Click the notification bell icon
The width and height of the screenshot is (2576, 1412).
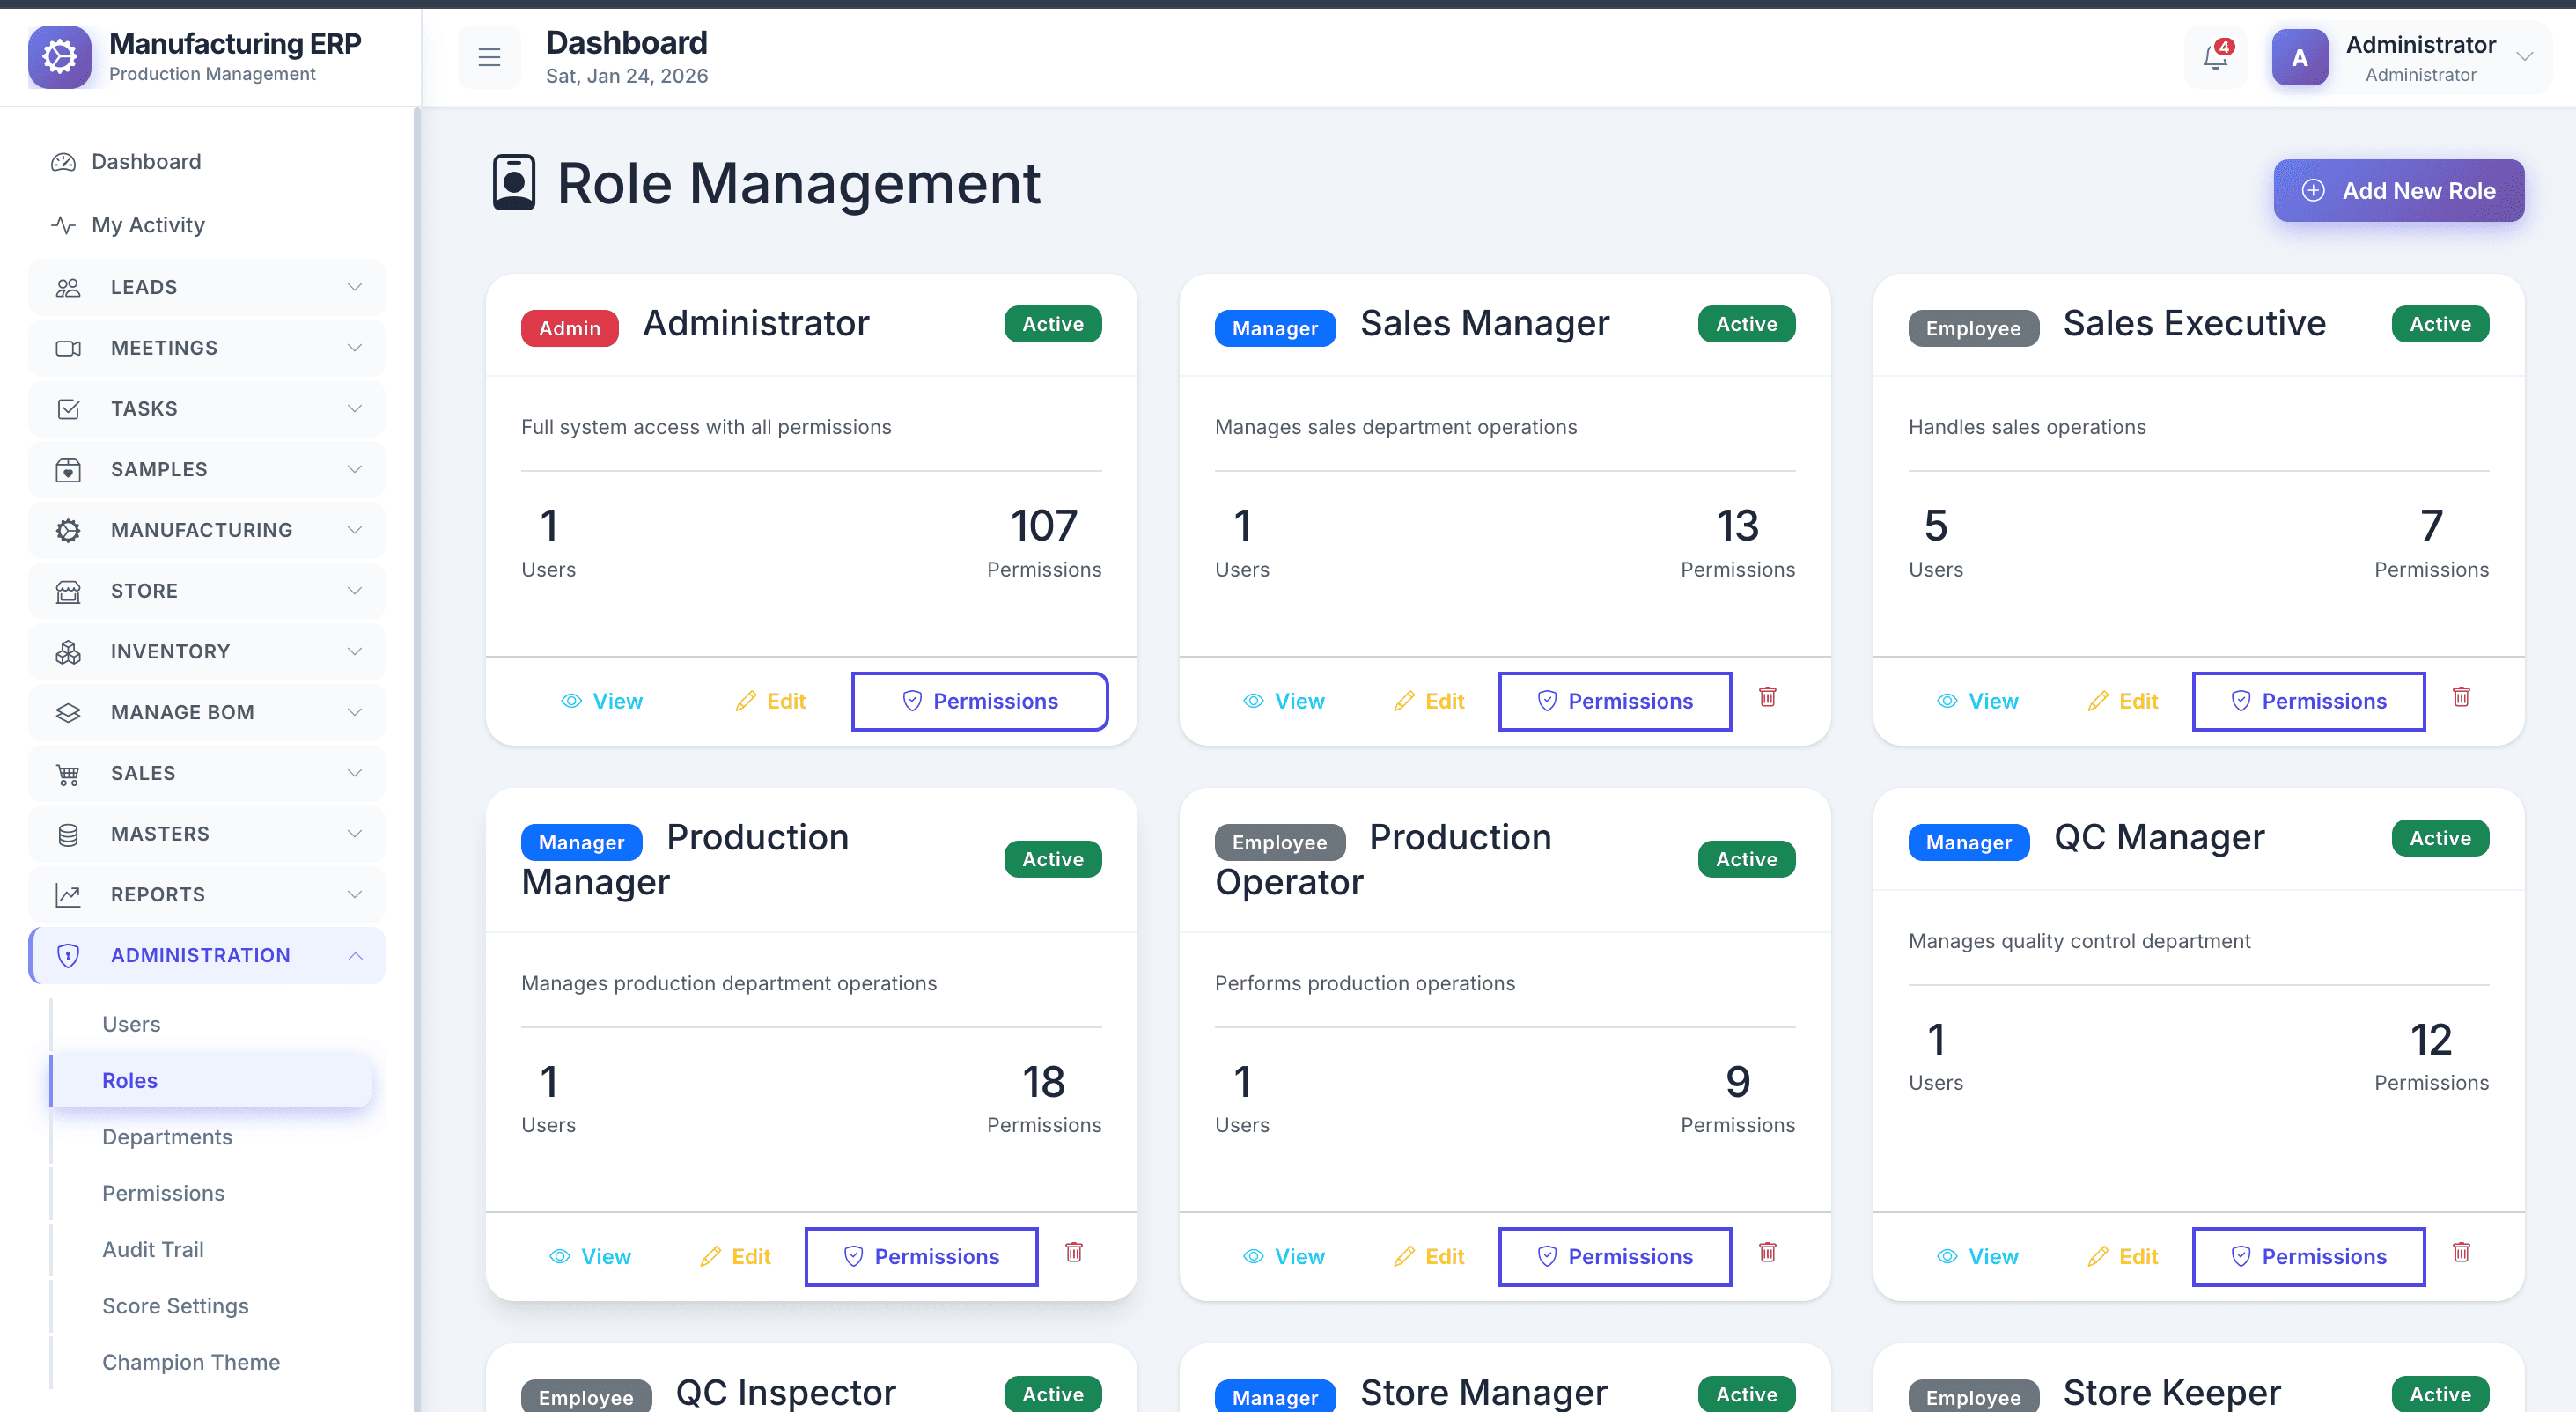click(x=2214, y=58)
